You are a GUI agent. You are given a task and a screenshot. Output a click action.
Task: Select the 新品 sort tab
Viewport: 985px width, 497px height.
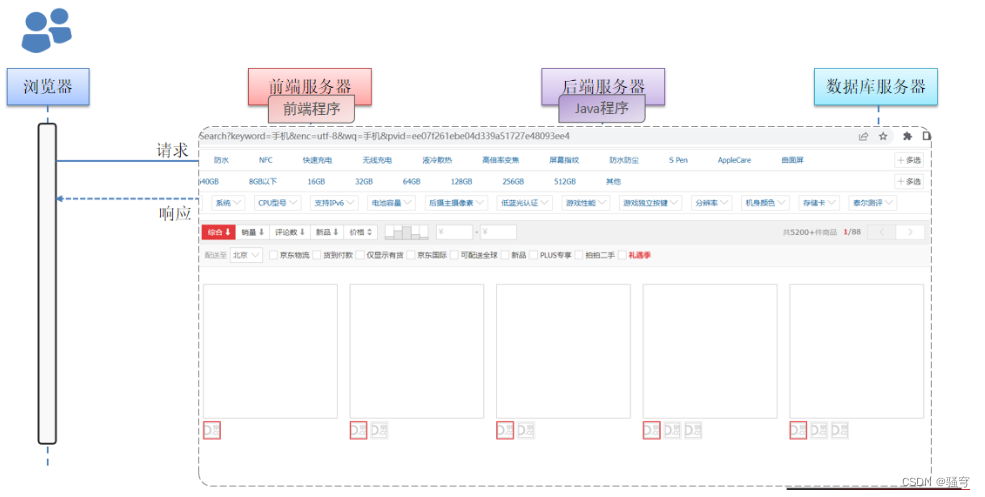(327, 232)
